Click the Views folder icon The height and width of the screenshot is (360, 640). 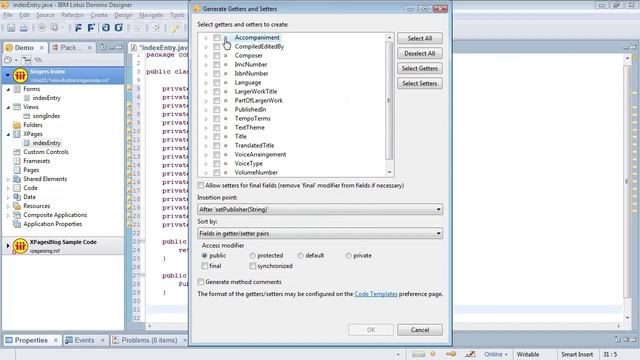tap(17, 107)
